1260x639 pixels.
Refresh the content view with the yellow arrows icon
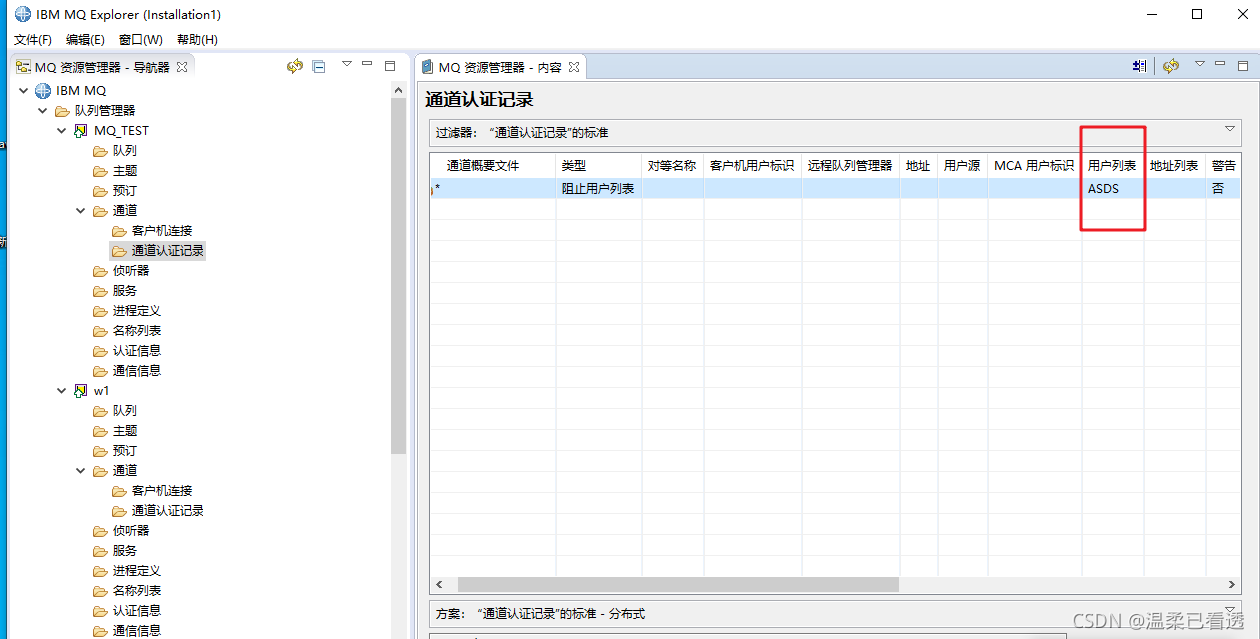1171,66
